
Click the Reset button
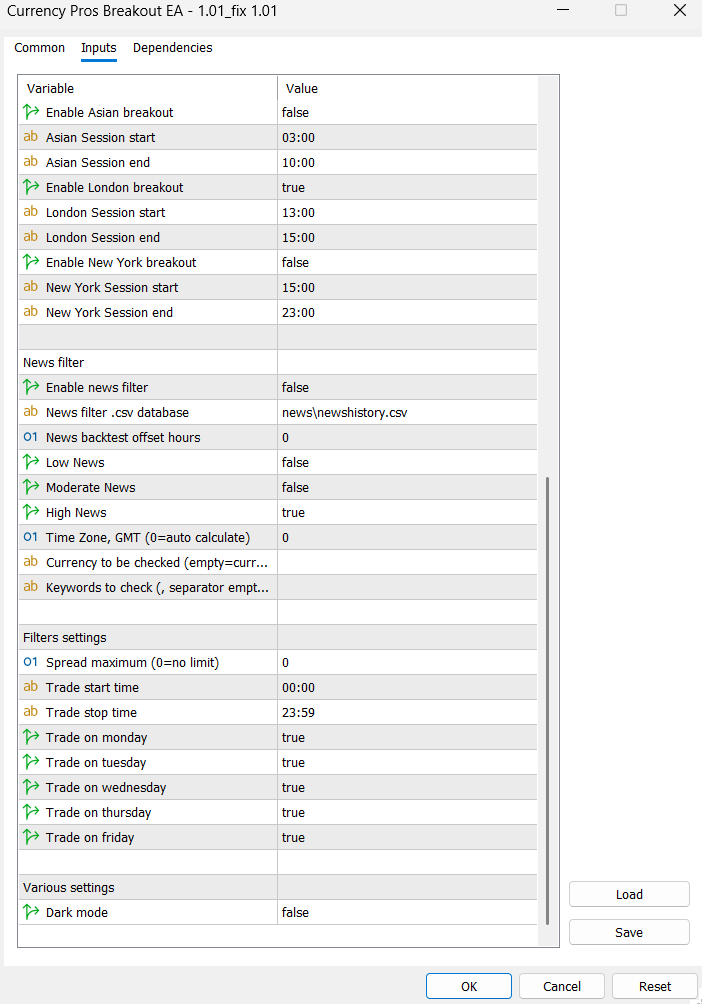tap(655, 987)
